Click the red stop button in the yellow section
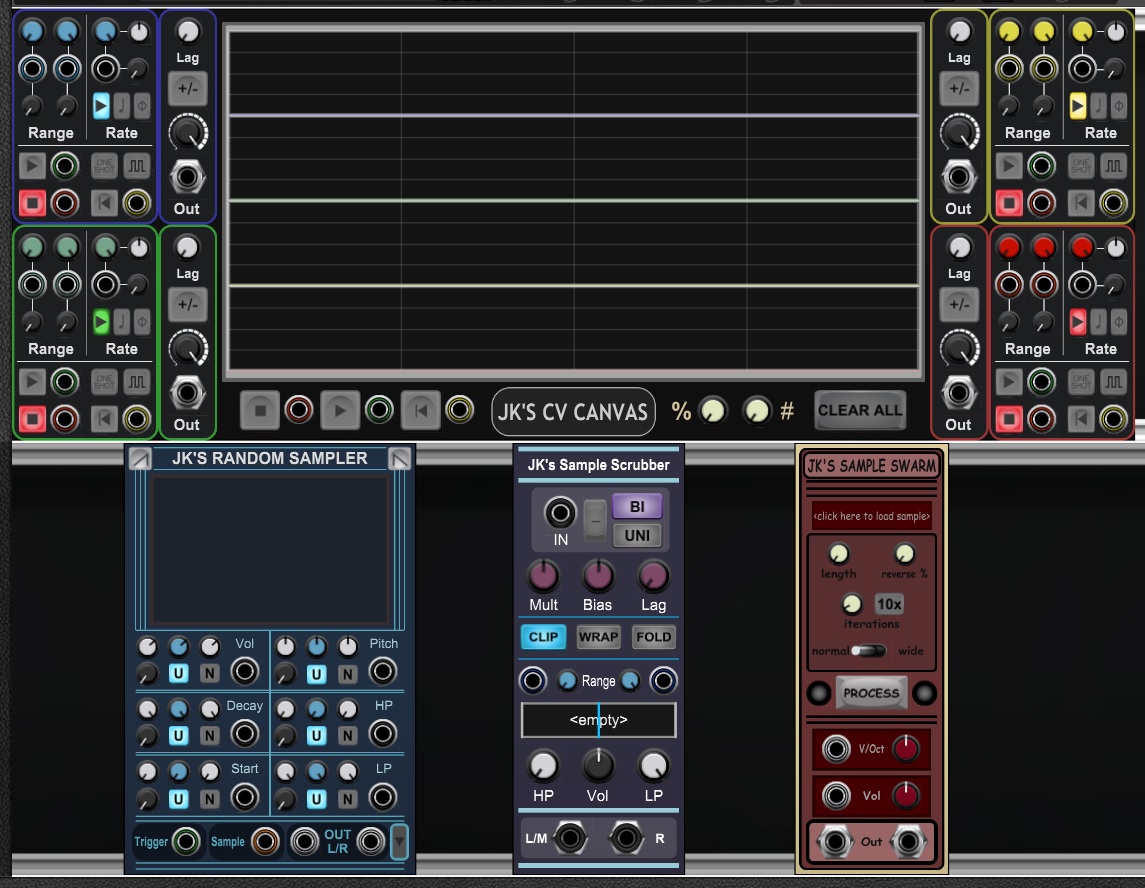Screen dimensions: 1145x888 coord(1008,203)
